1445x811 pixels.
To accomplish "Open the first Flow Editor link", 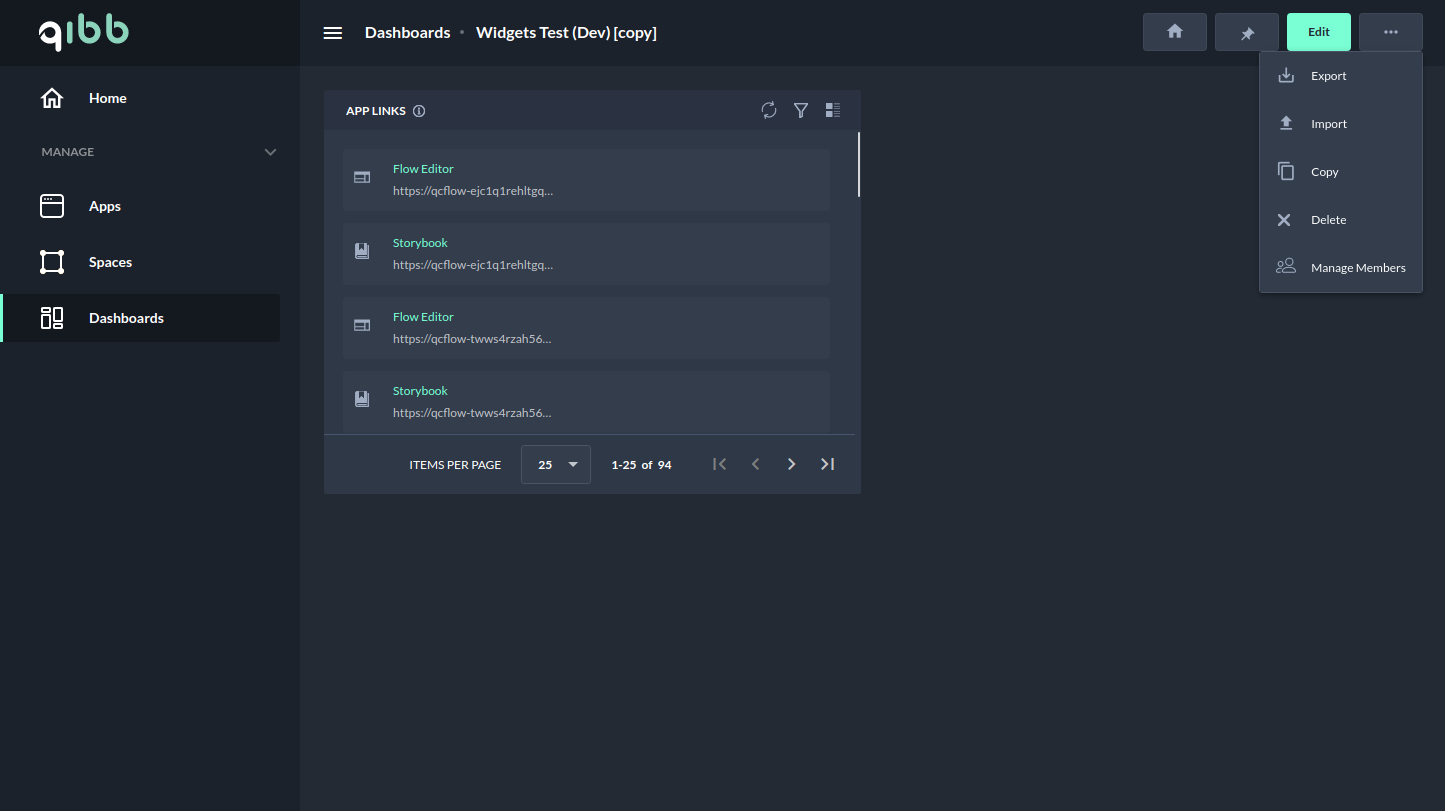I will tap(423, 169).
